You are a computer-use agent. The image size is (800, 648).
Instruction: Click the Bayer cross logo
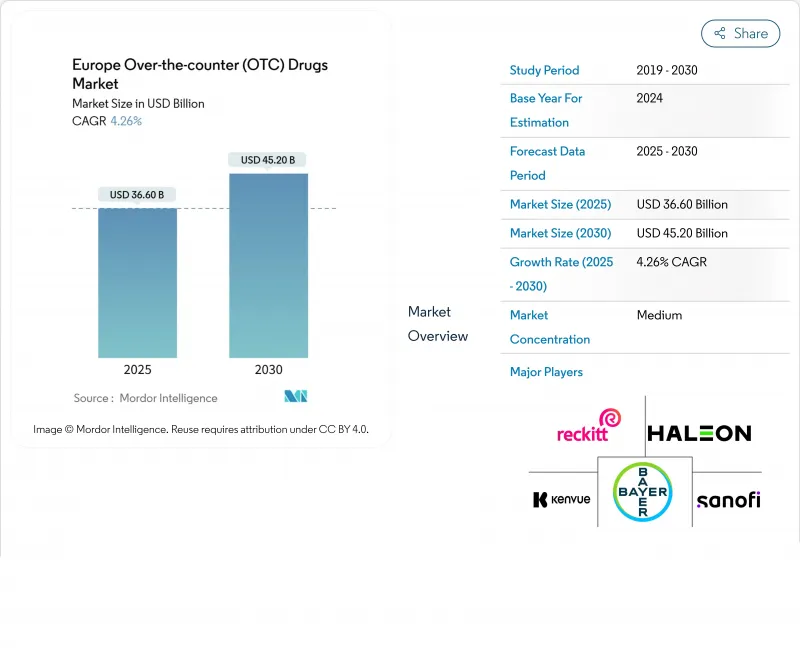(x=644, y=492)
